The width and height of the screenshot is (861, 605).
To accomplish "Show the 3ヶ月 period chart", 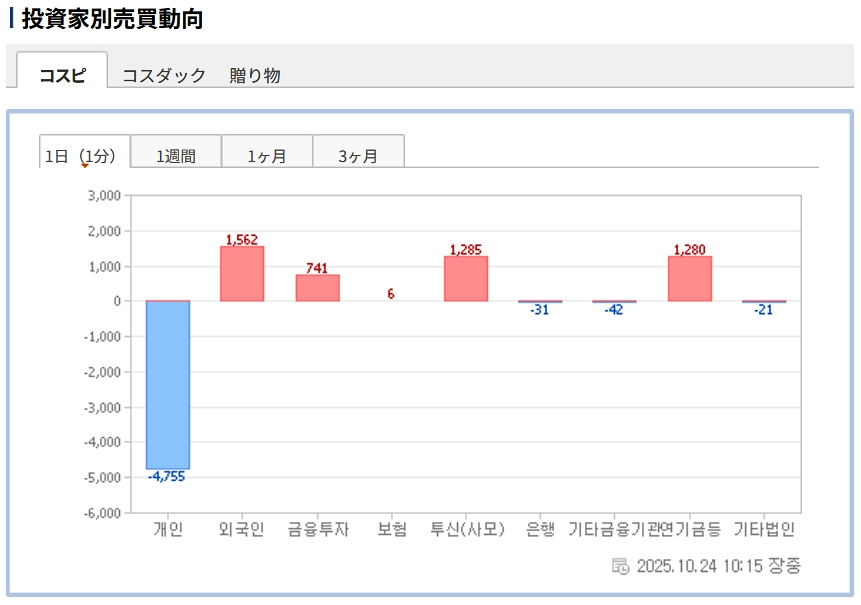I will (358, 156).
